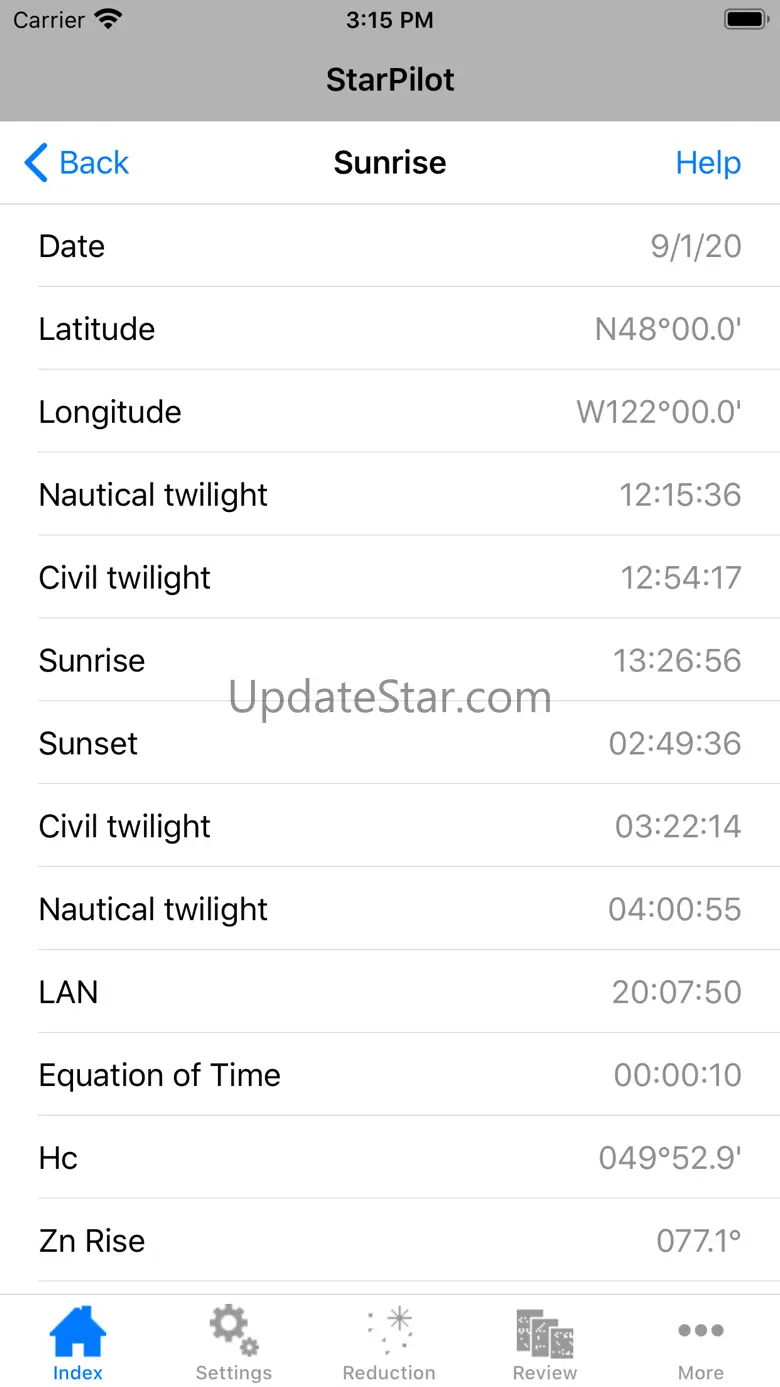This screenshot has height=1387, width=780.
Task: Open the Help link
Action: [x=708, y=163]
